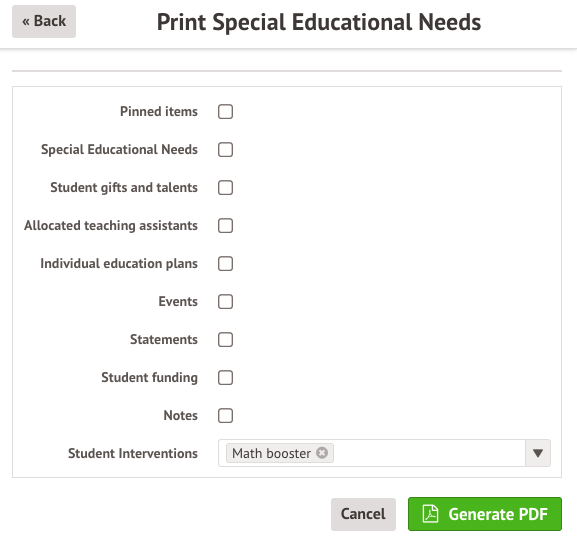Go back using the Back button
The width and height of the screenshot is (577, 538).
point(44,21)
